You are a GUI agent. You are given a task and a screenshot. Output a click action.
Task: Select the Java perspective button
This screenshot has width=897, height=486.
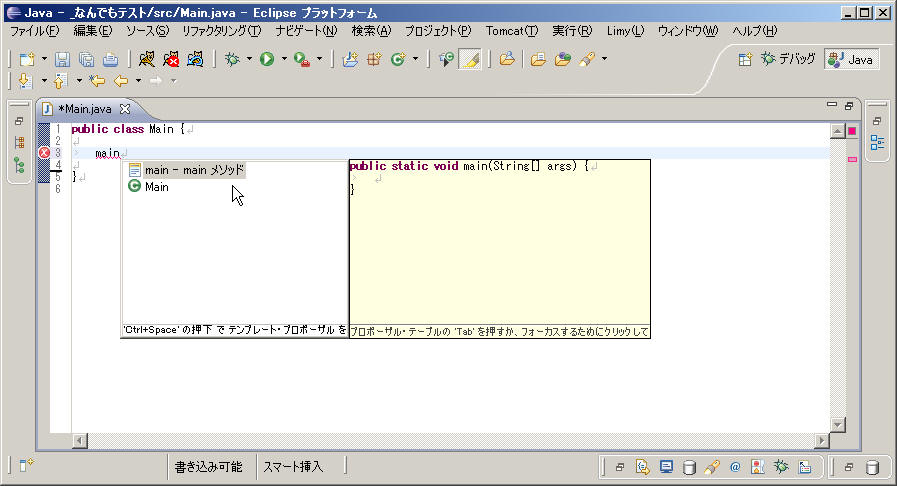tap(851, 59)
